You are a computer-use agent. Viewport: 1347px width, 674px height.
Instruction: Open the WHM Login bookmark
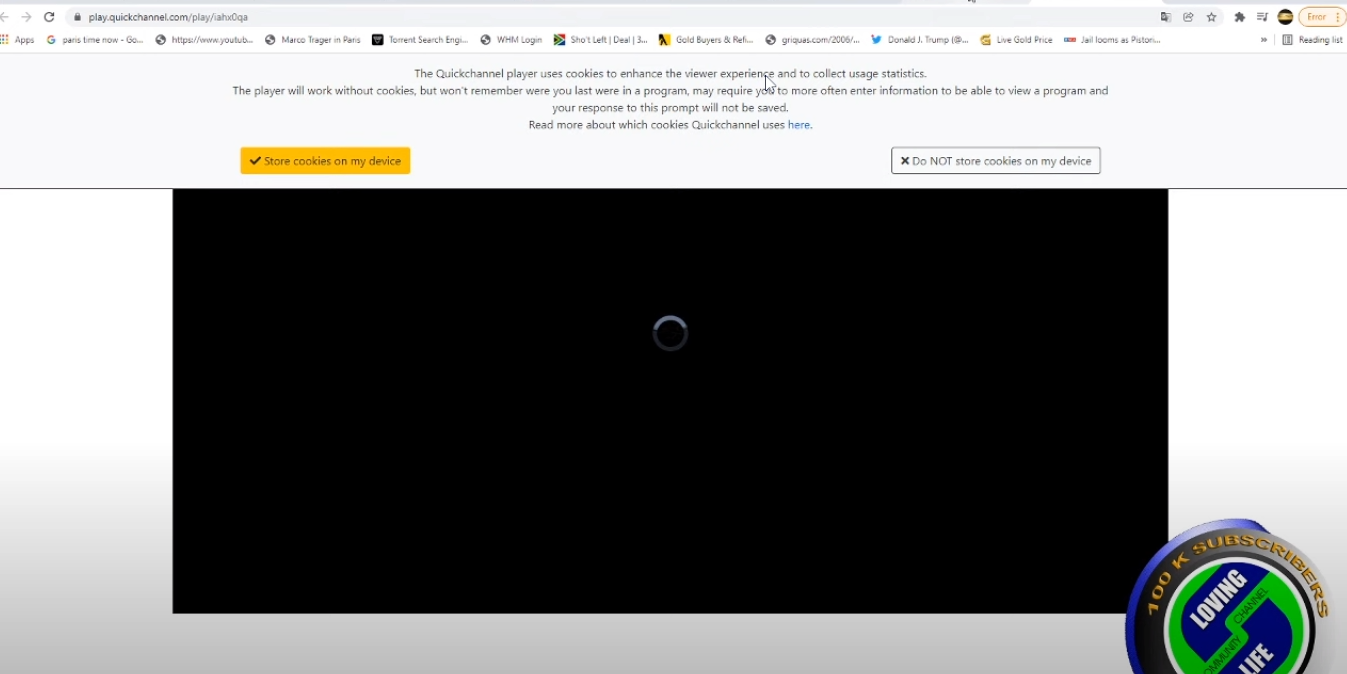(511, 40)
